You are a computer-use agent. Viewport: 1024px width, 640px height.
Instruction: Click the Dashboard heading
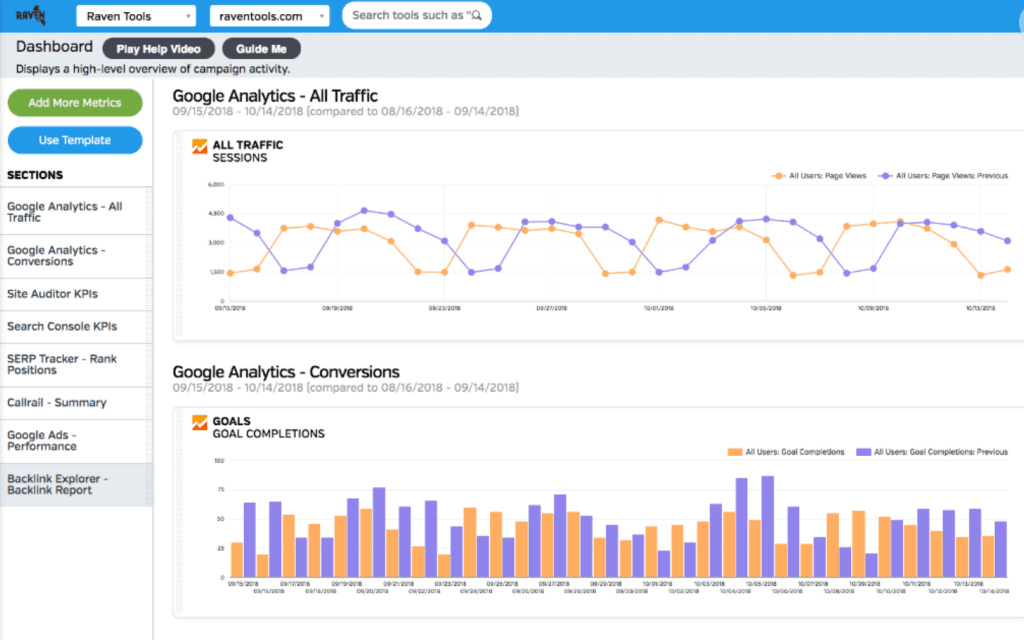click(x=54, y=47)
